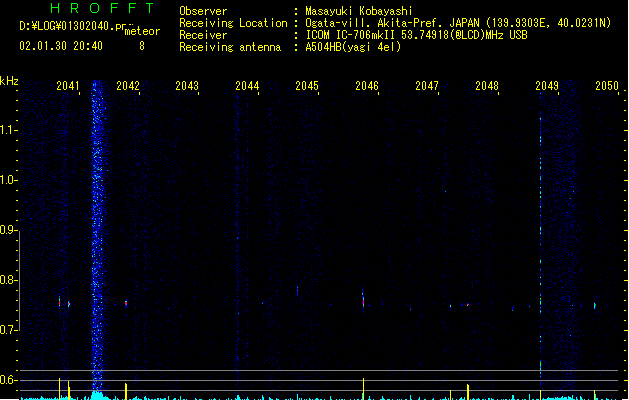Click the 0.9 kHz axis label
The image size is (629, 400).
pyautogui.click(x=8, y=230)
